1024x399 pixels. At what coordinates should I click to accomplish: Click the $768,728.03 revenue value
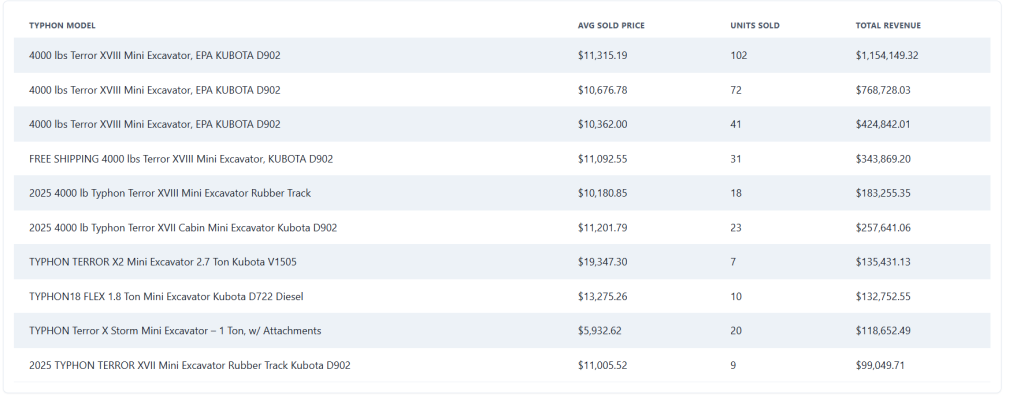coord(882,90)
